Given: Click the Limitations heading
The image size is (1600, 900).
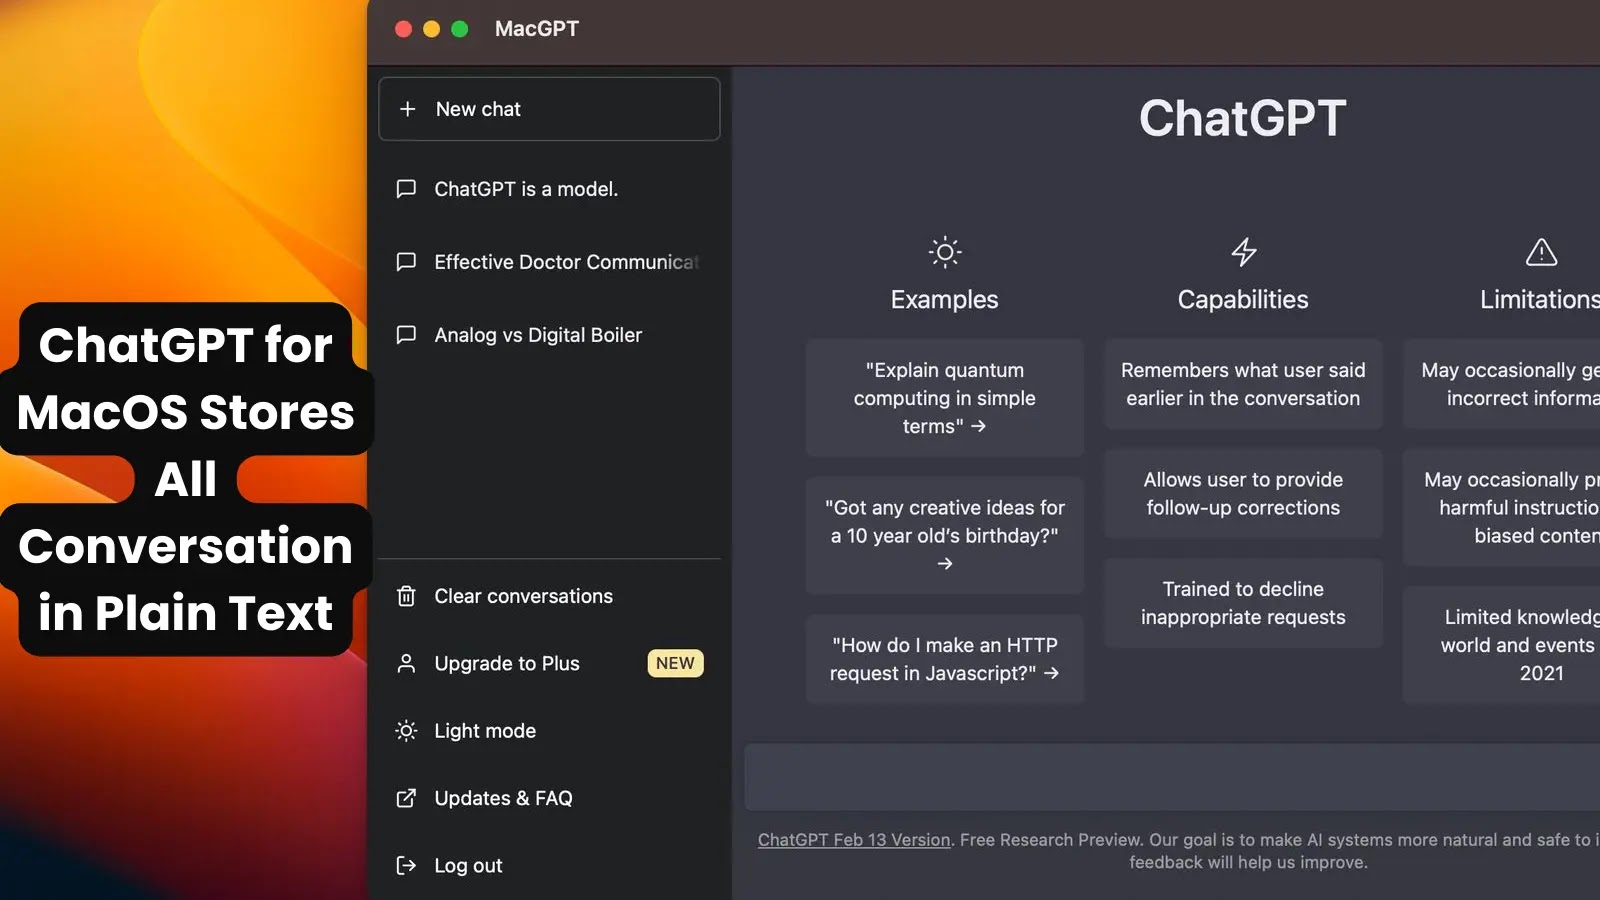Looking at the screenshot, I should click(1540, 300).
